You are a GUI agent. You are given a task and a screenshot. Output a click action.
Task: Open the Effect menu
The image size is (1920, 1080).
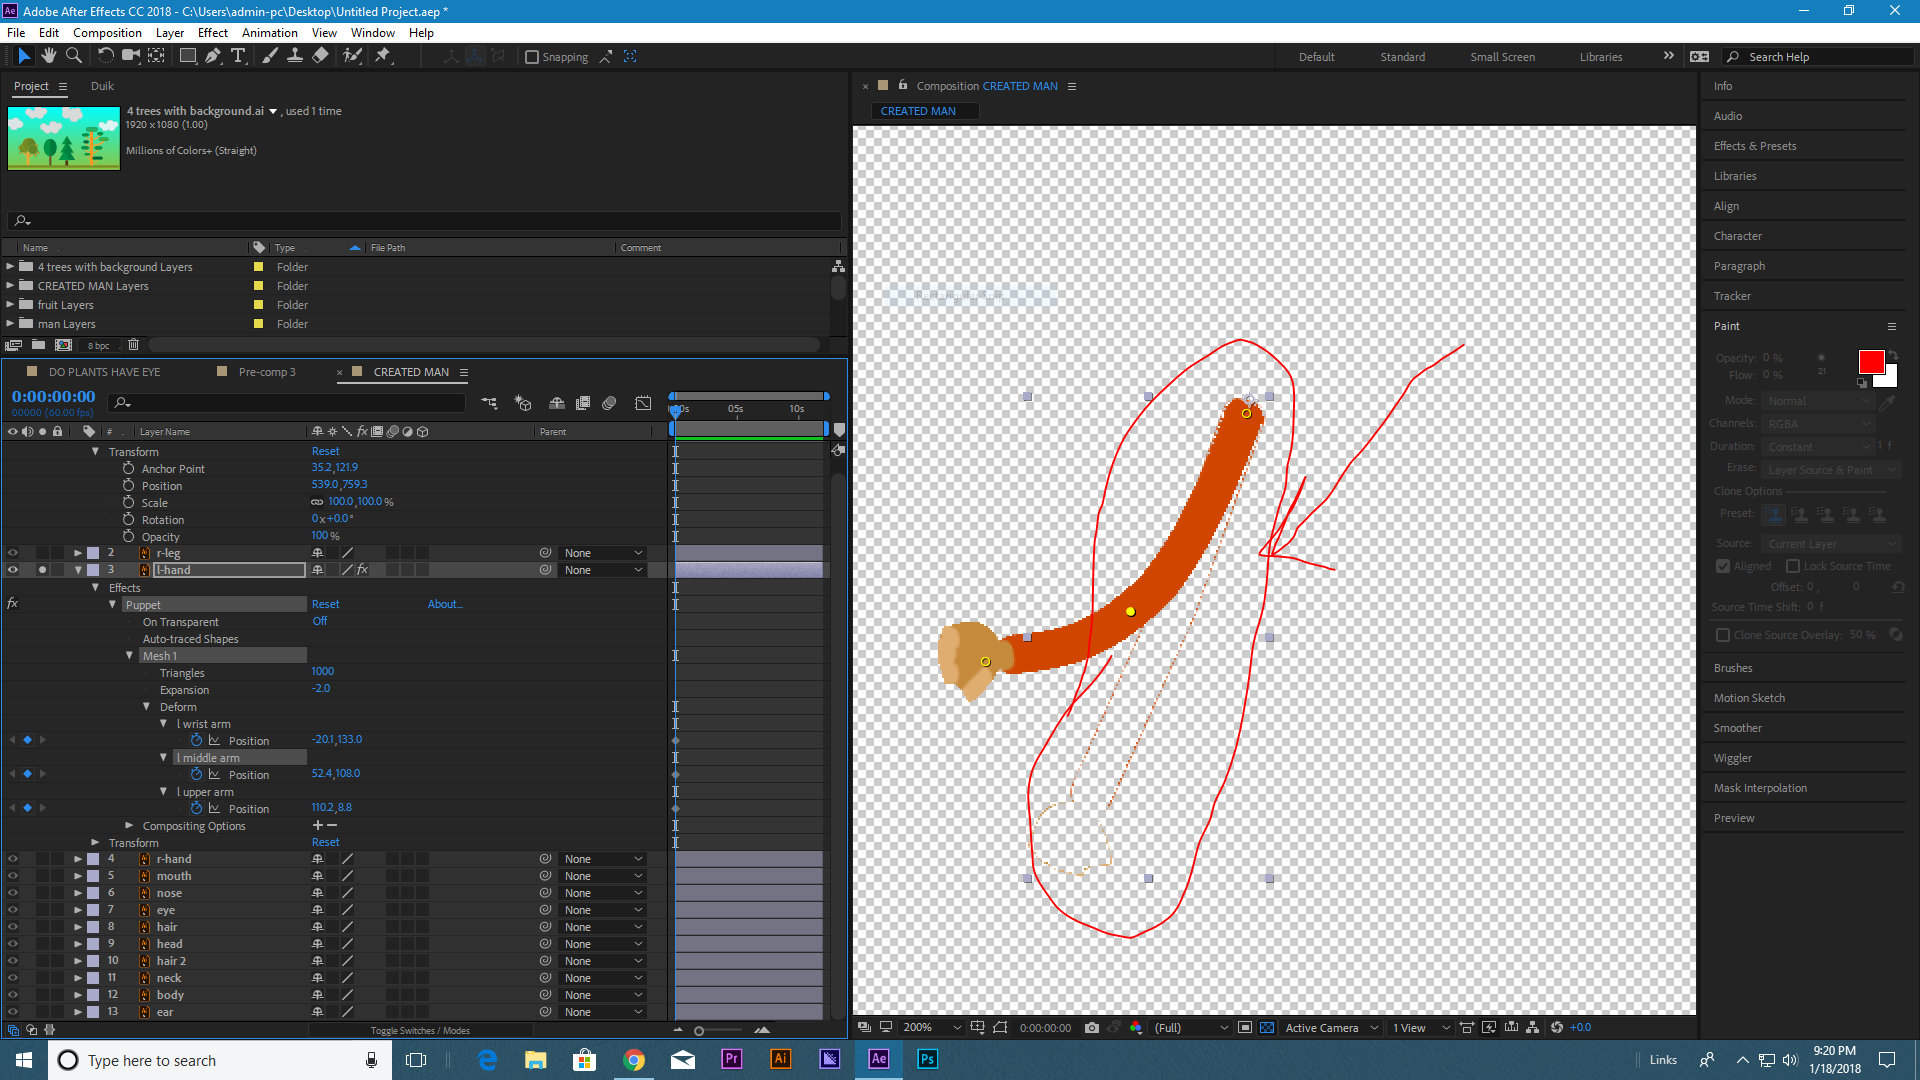tap(213, 32)
